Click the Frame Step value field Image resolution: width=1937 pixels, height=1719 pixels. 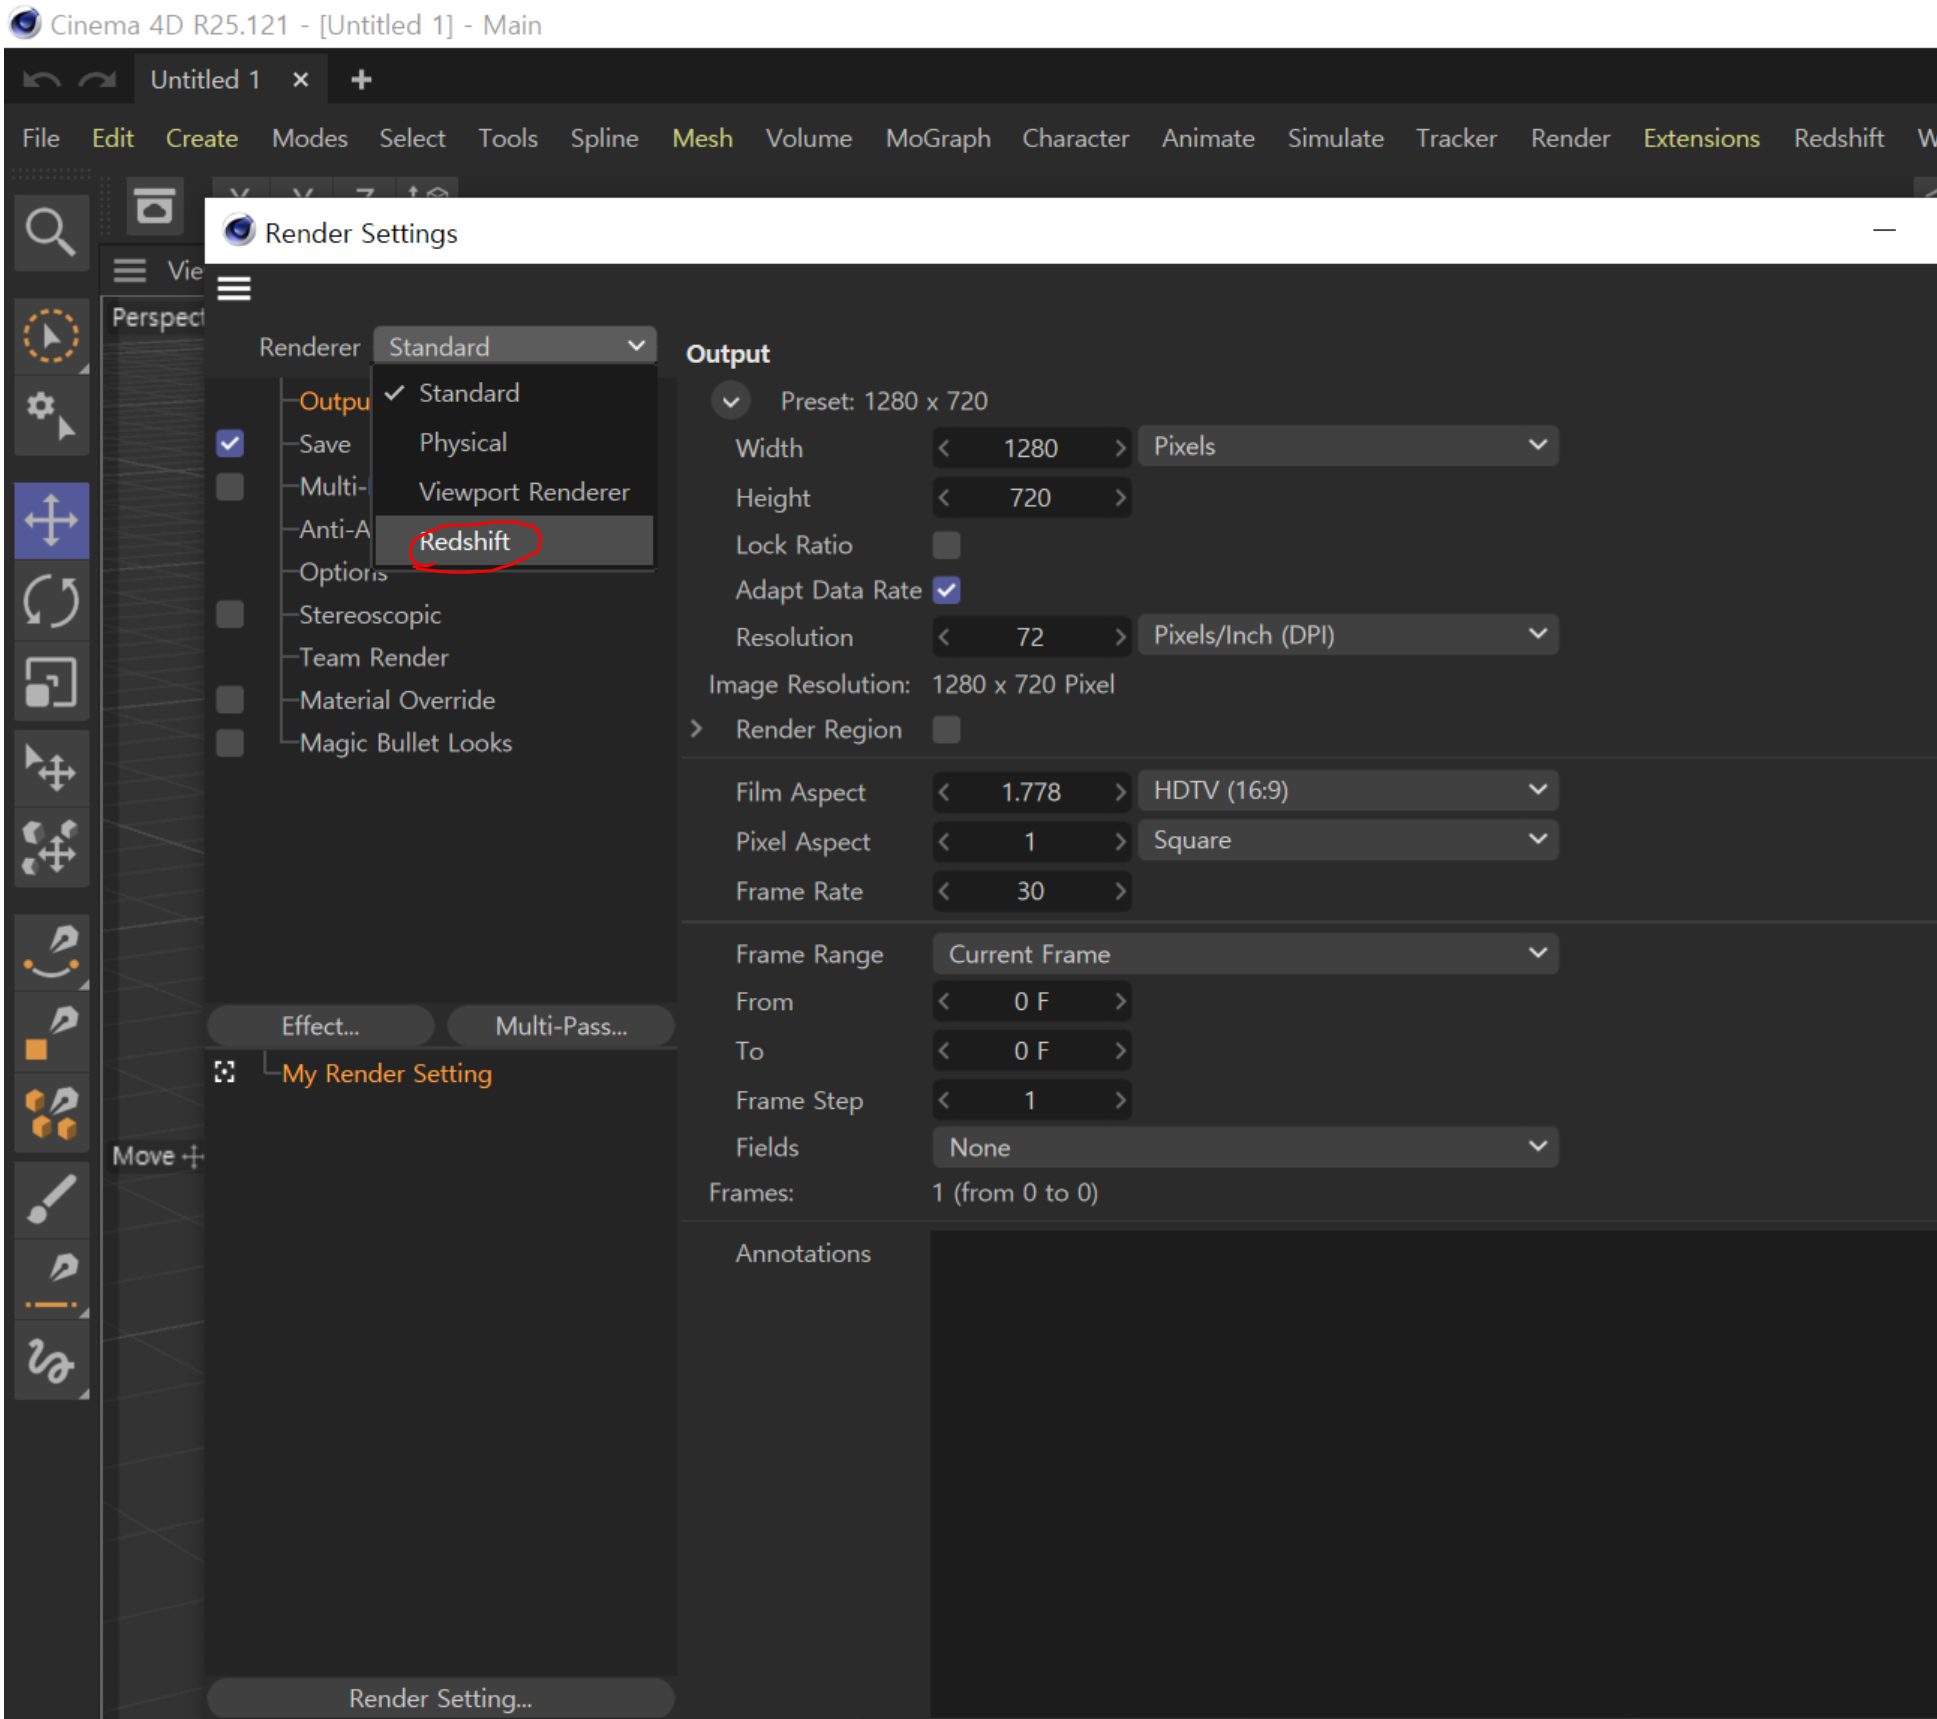click(x=1031, y=1100)
